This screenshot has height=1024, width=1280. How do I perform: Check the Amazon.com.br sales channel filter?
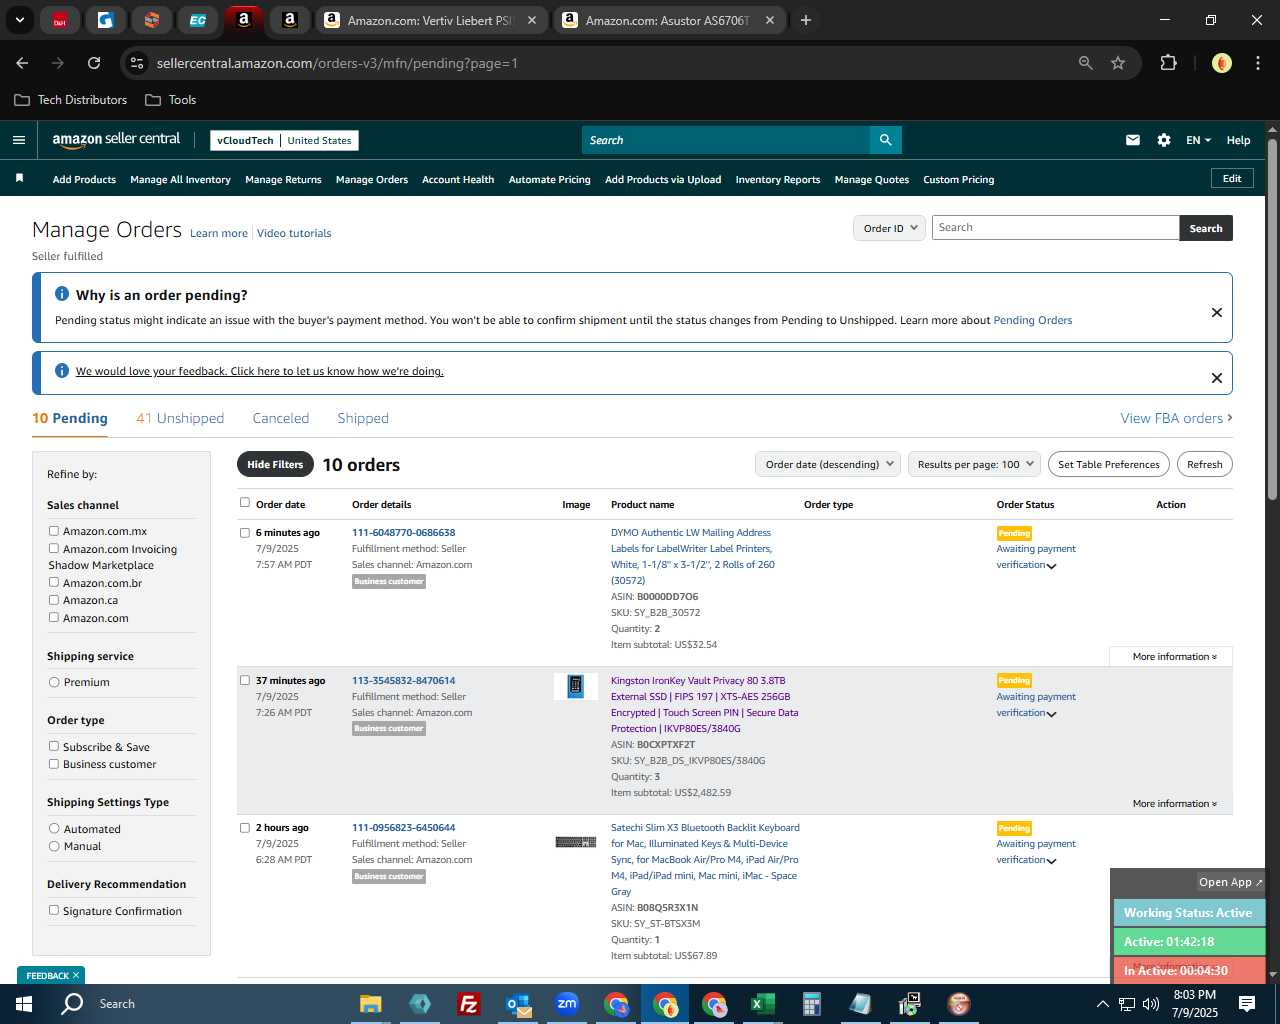[x=54, y=582]
